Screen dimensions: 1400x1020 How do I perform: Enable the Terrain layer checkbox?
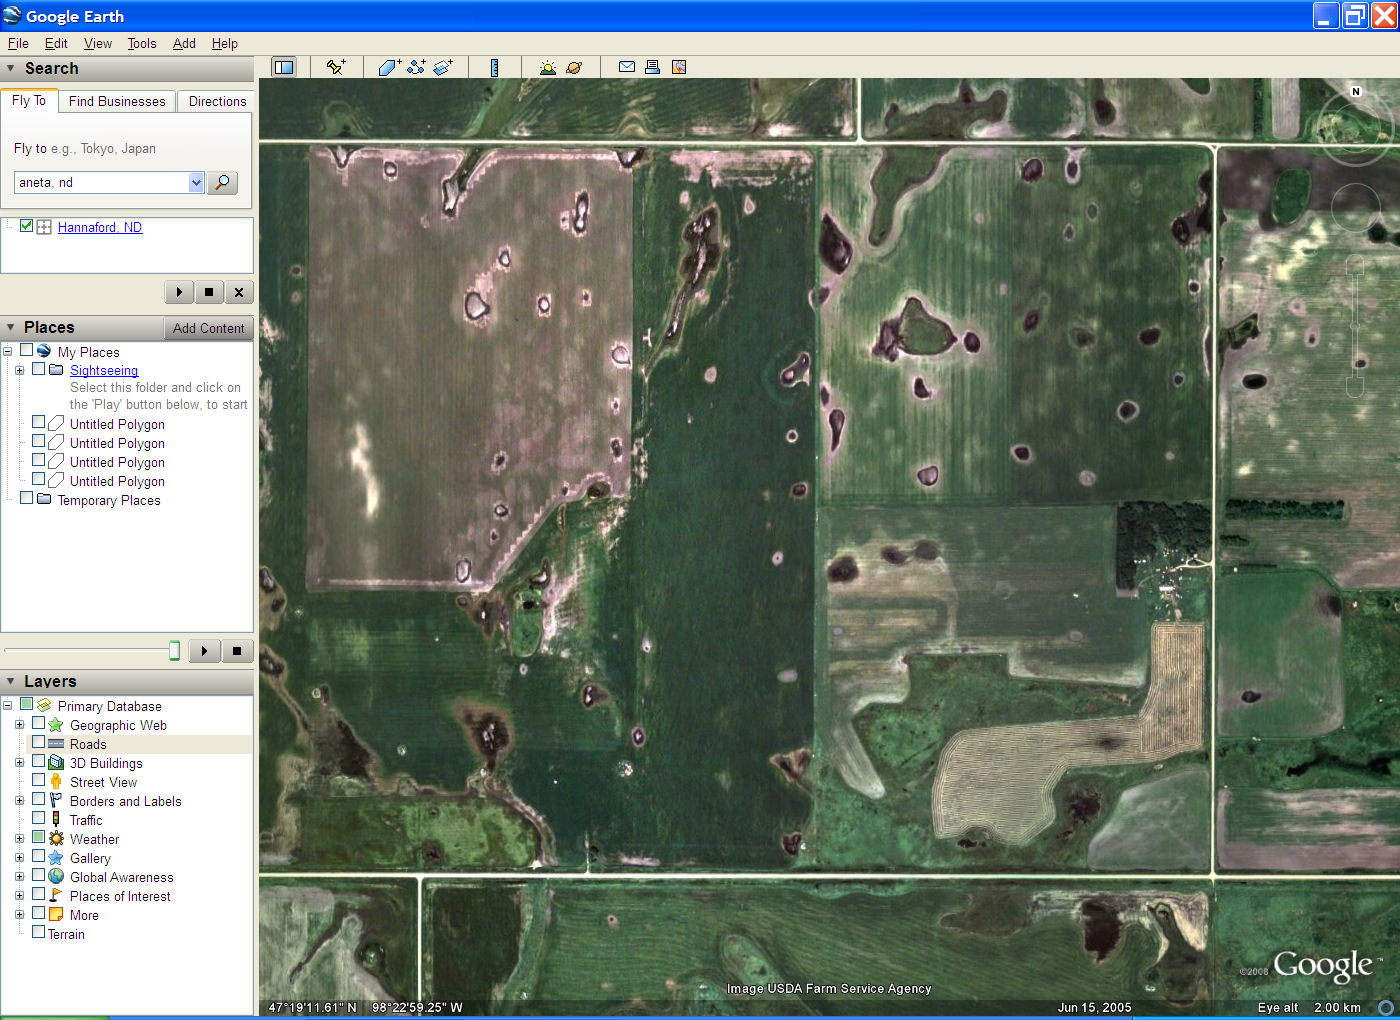coord(39,933)
